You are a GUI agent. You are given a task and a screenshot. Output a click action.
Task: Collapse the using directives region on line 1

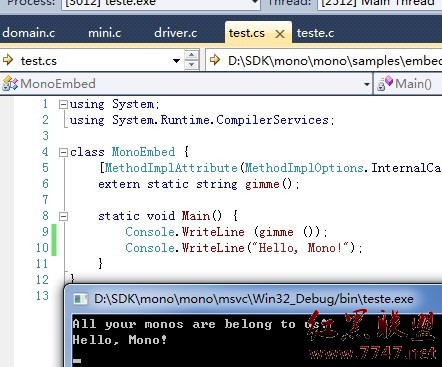(63, 104)
